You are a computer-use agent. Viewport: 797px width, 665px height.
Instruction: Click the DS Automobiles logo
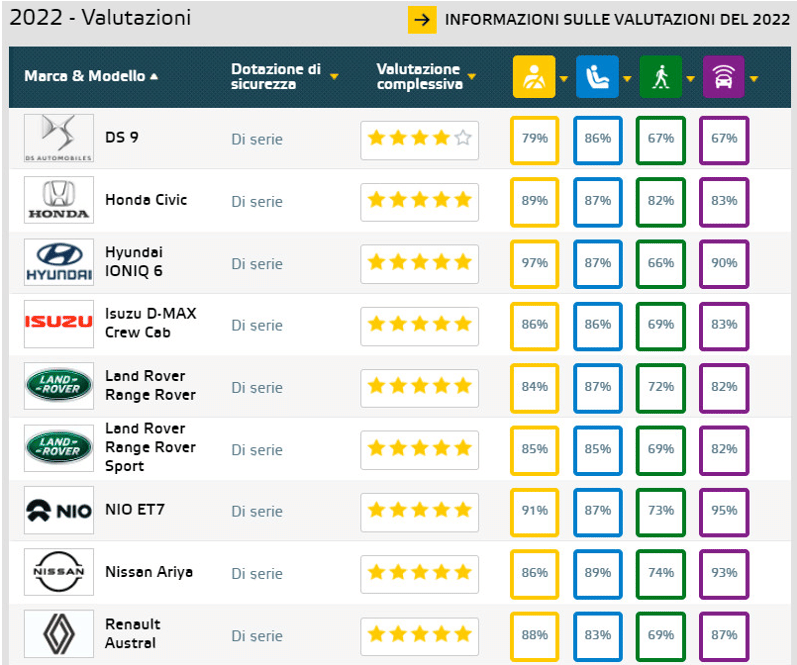59,138
